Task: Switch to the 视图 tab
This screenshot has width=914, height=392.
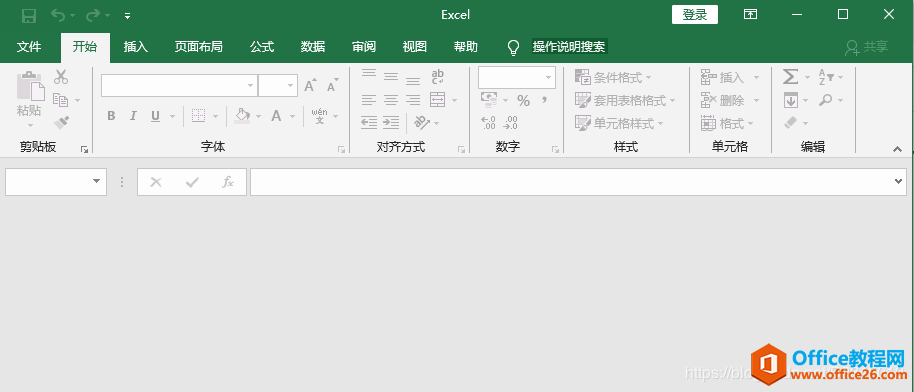Action: (x=415, y=47)
